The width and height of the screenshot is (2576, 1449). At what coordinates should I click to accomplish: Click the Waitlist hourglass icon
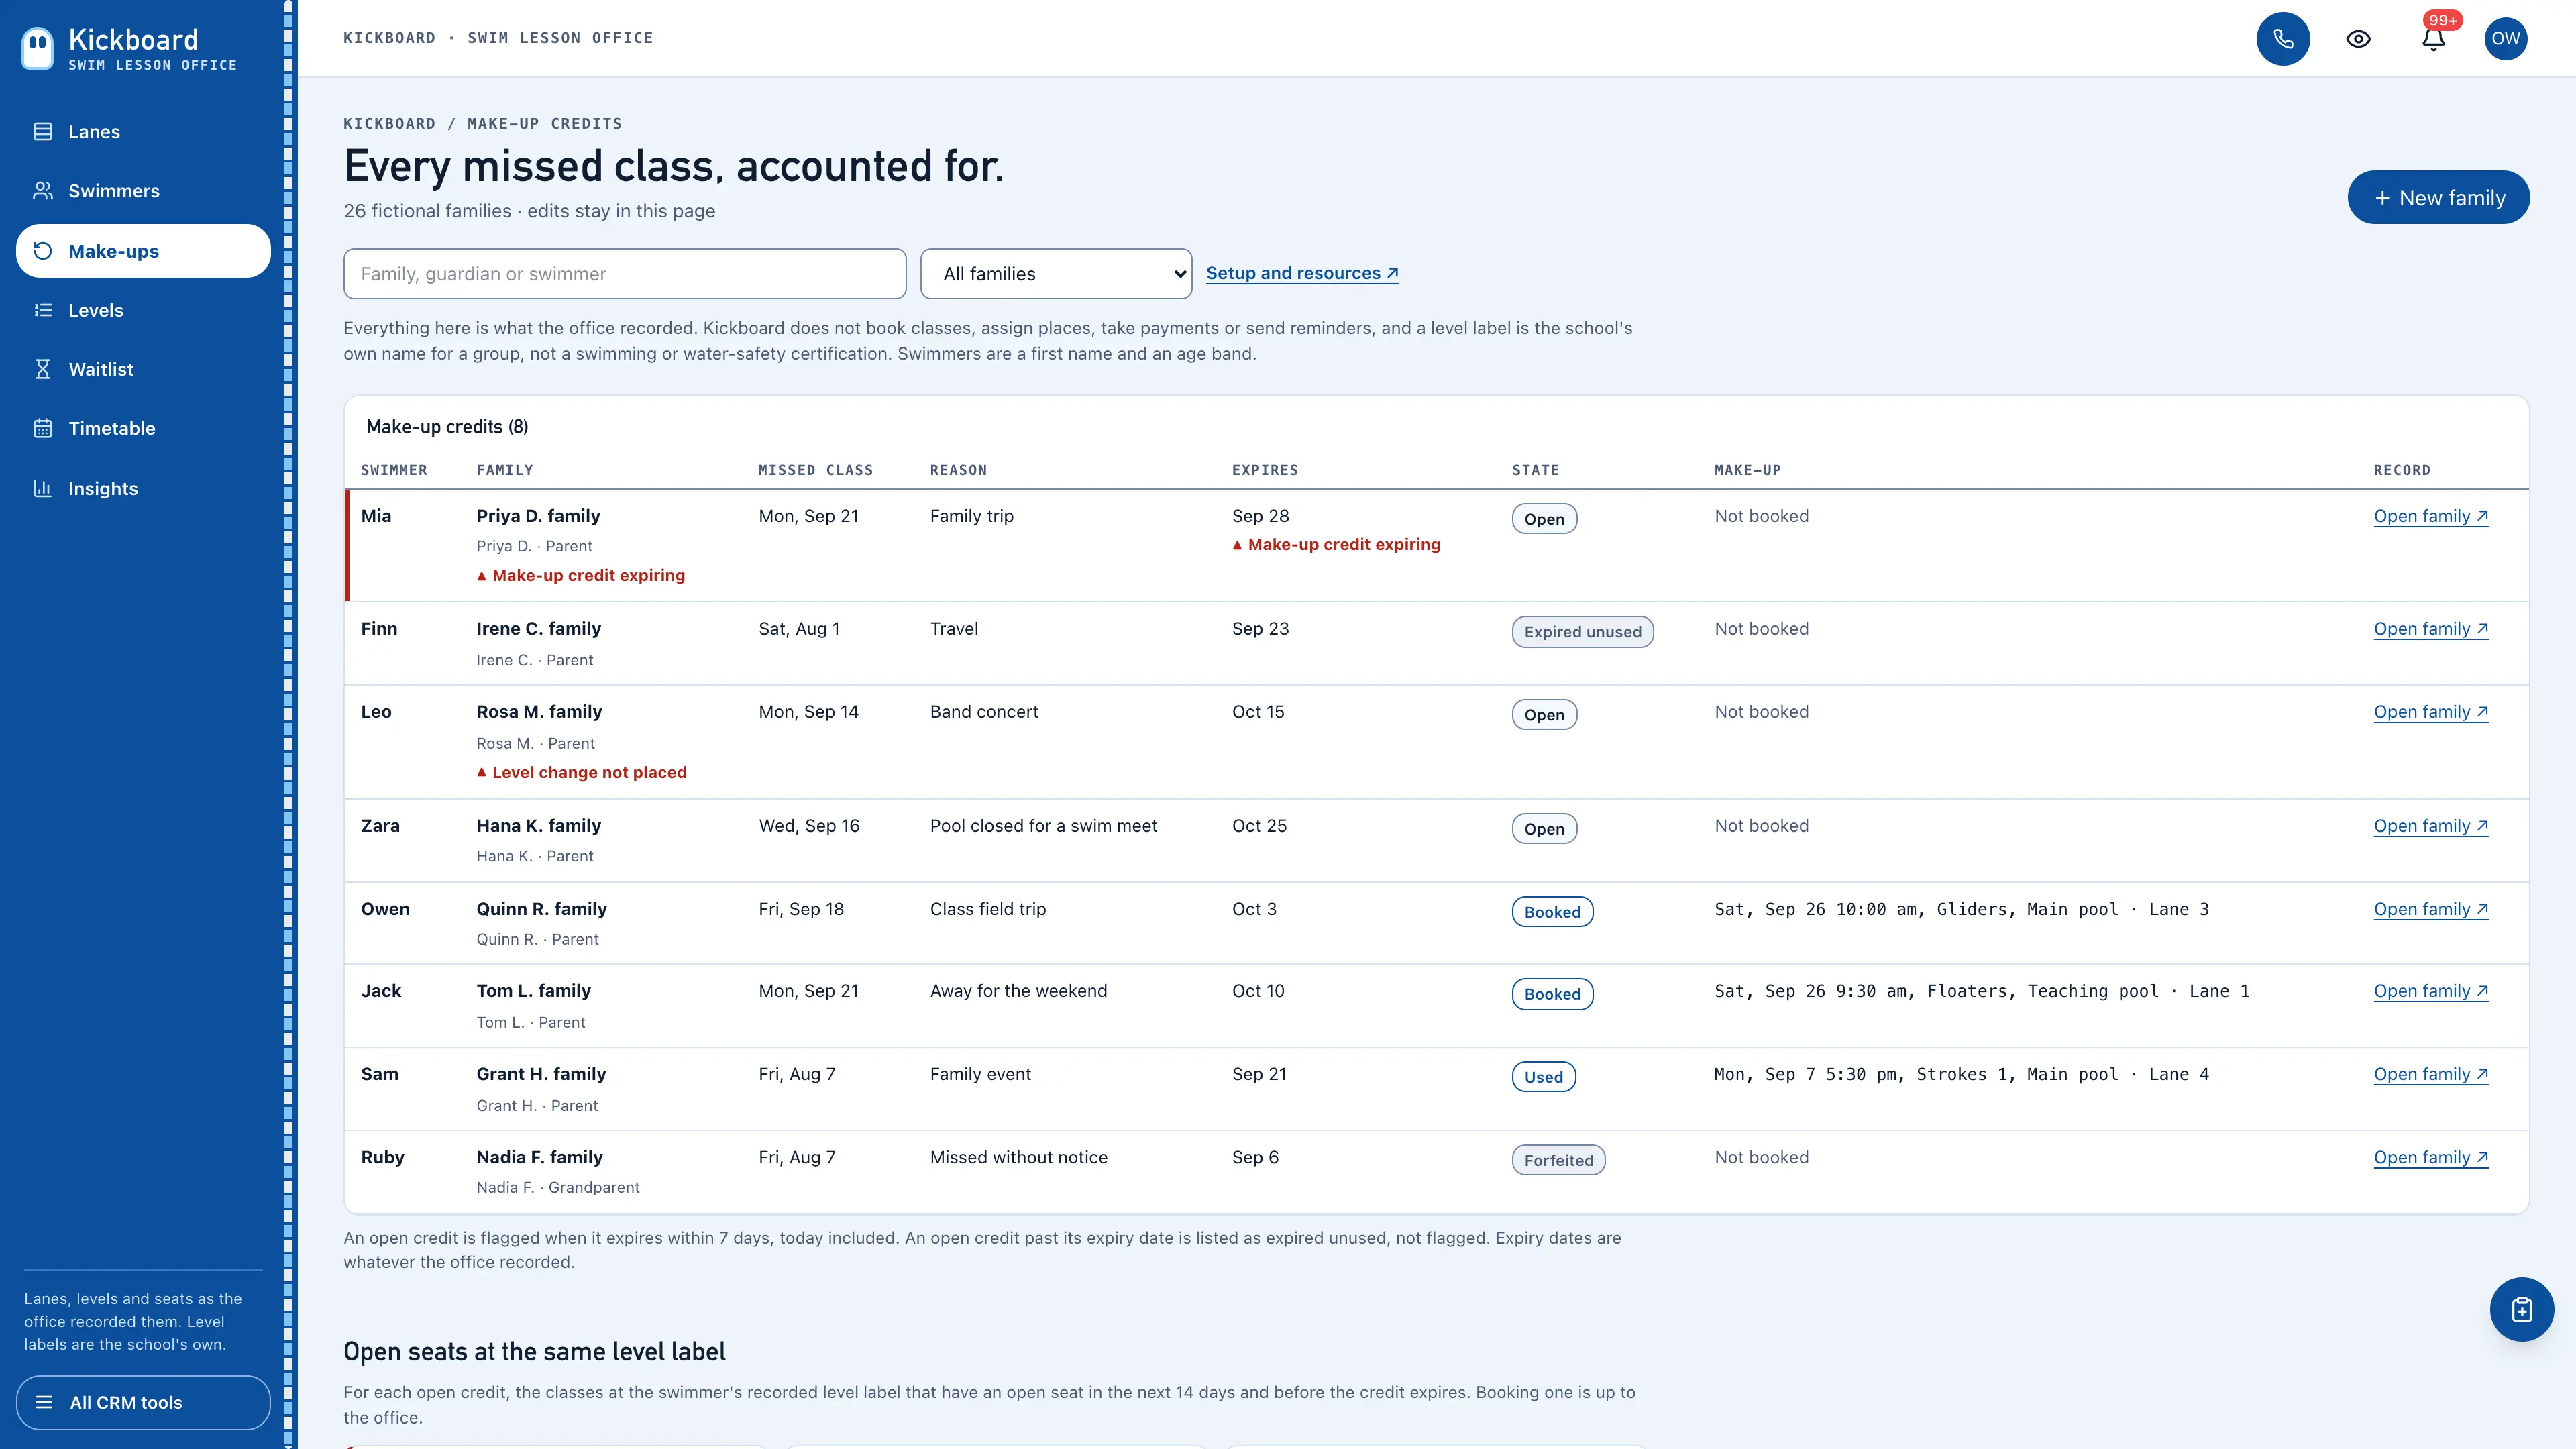[x=43, y=369]
